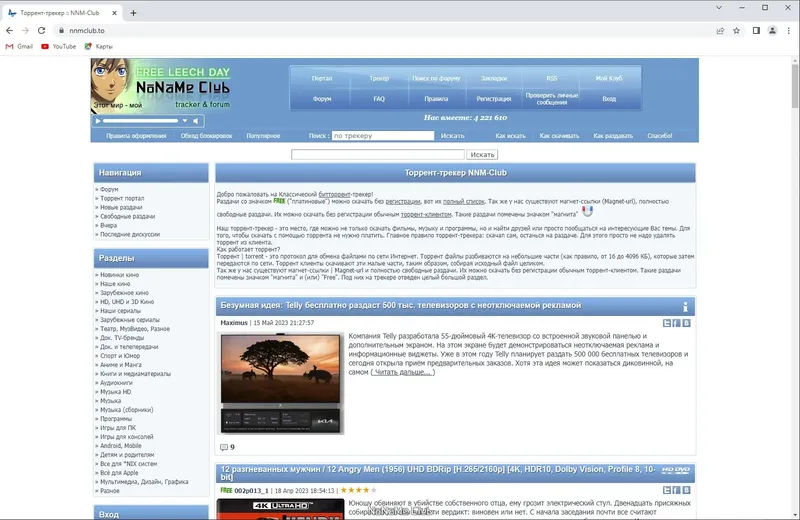800x520 pixels.
Task: Open the Chrome profile icon
Action: pos(772,31)
